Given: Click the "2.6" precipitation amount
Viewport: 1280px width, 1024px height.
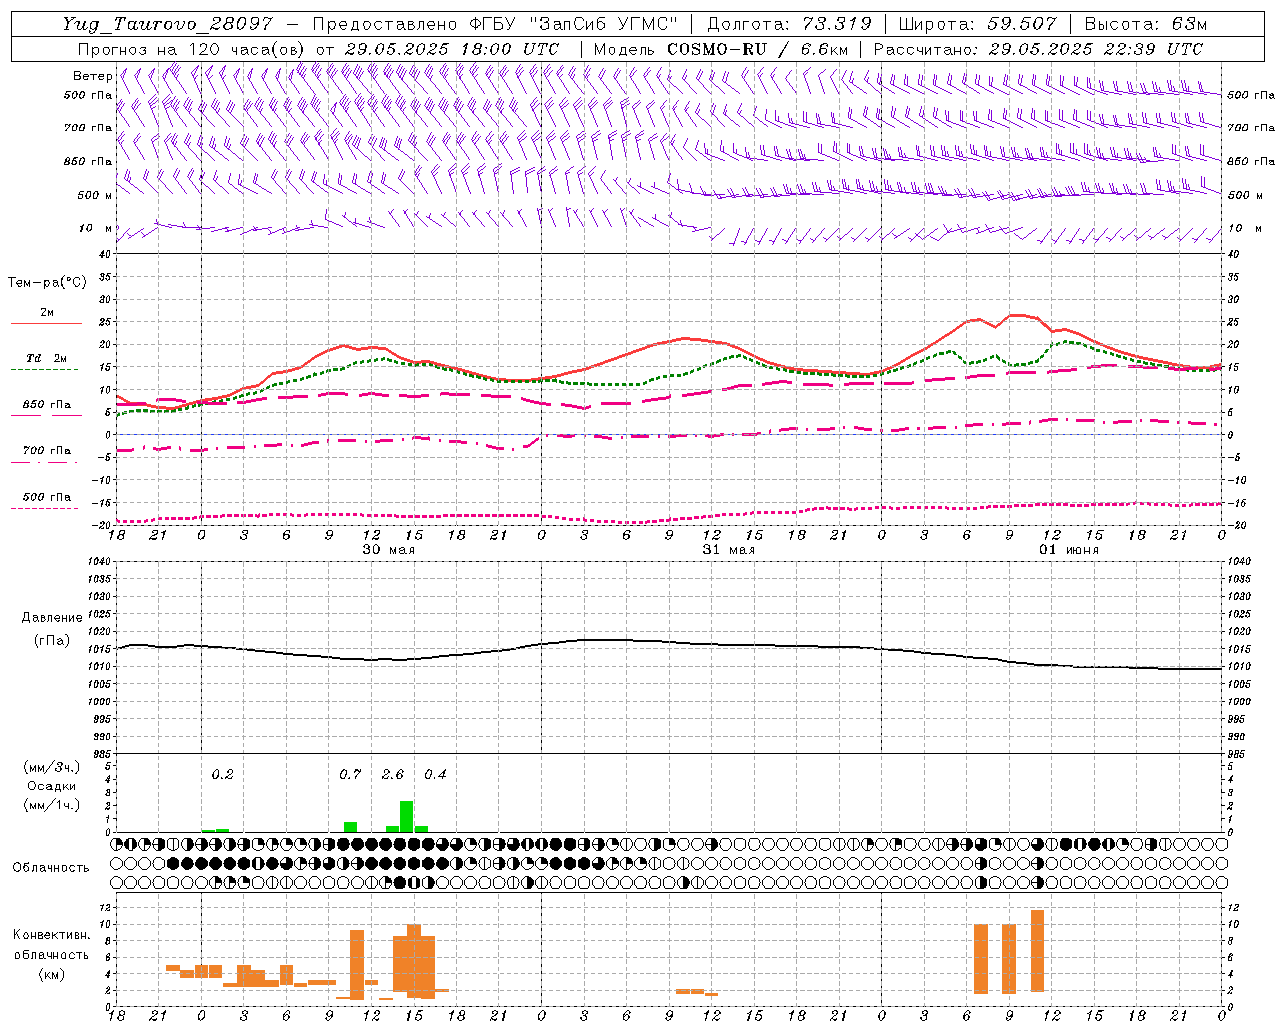Looking at the screenshot, I should coord(393,774).
